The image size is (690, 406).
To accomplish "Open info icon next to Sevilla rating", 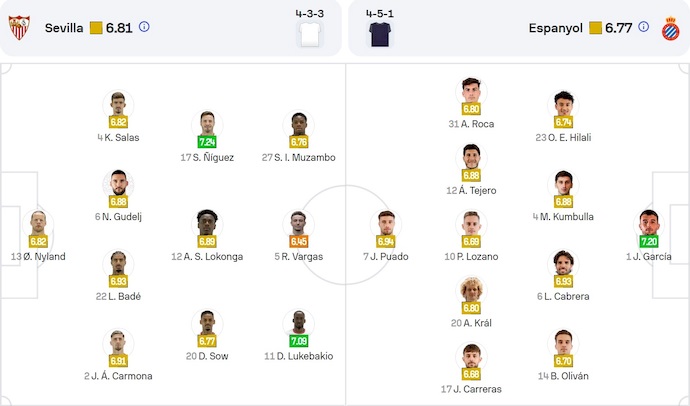I will [x=144, y=27].
